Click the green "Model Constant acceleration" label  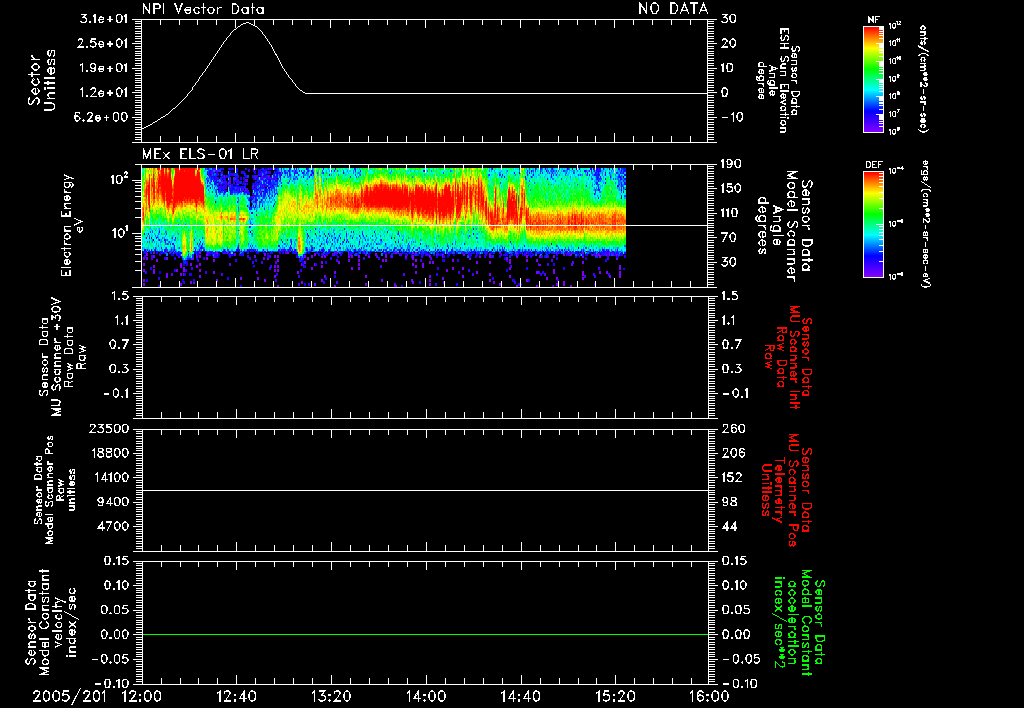[798, 624]
